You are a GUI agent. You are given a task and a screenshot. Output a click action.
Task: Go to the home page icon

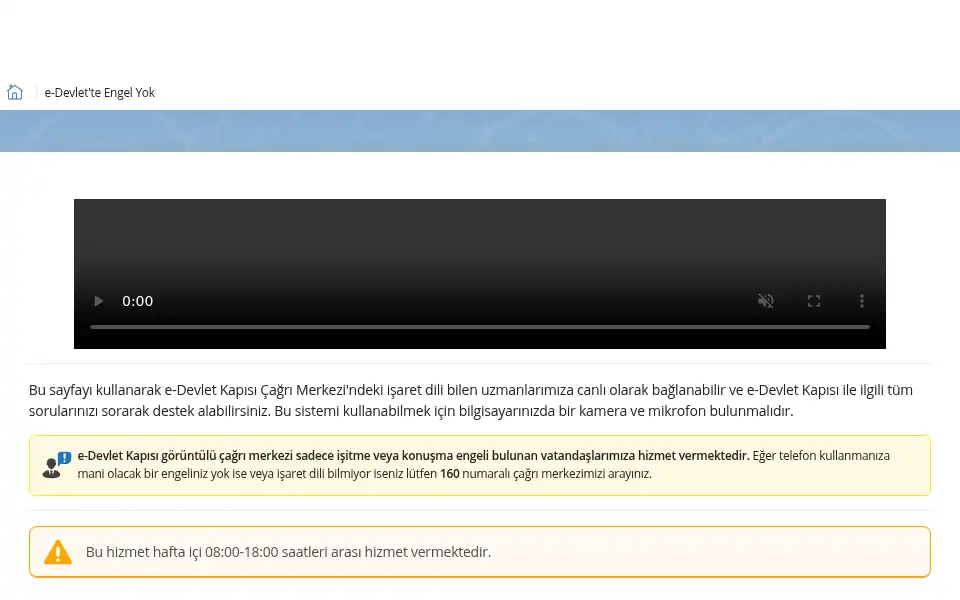15,92
